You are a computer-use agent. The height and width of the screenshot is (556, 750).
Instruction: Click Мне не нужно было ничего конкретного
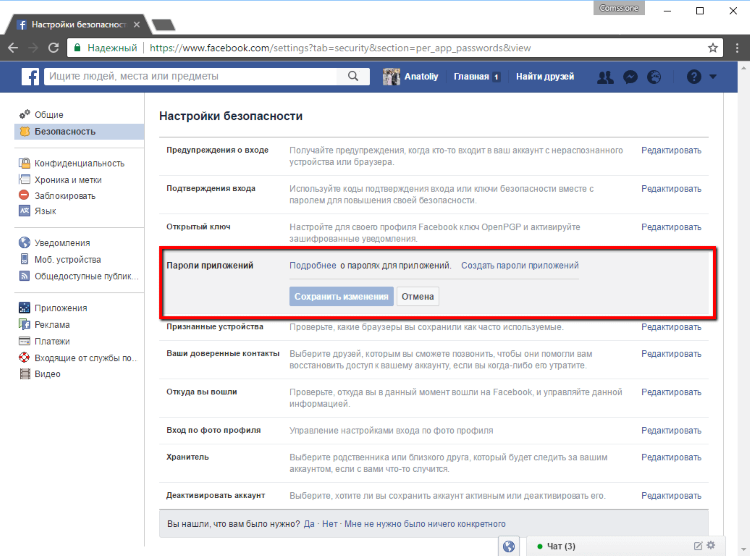[425, 524]
